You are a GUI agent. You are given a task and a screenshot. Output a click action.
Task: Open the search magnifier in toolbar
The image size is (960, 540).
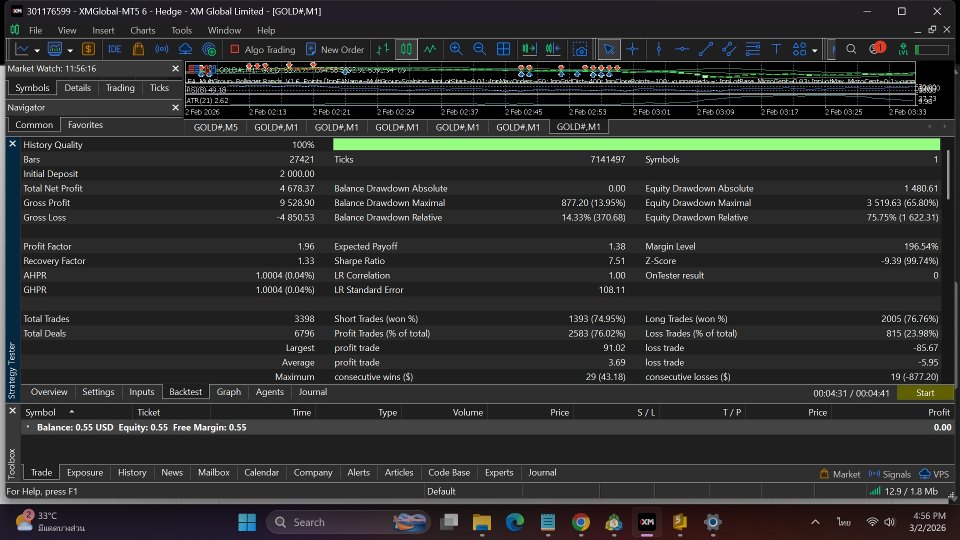(851, 49)
